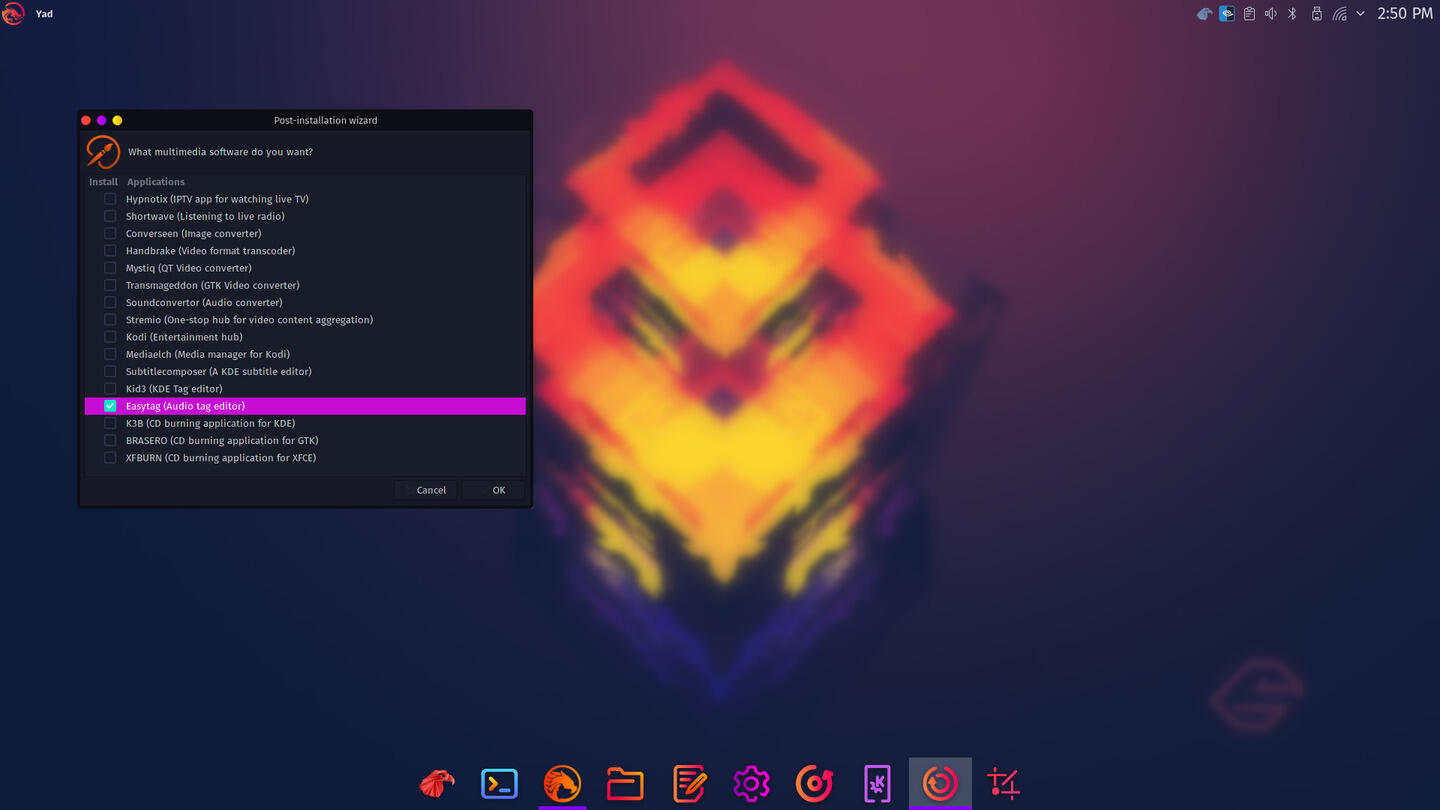Check the K3B checkbox
The width and height of the screenshot is (1440, 810).
[110, 423]
